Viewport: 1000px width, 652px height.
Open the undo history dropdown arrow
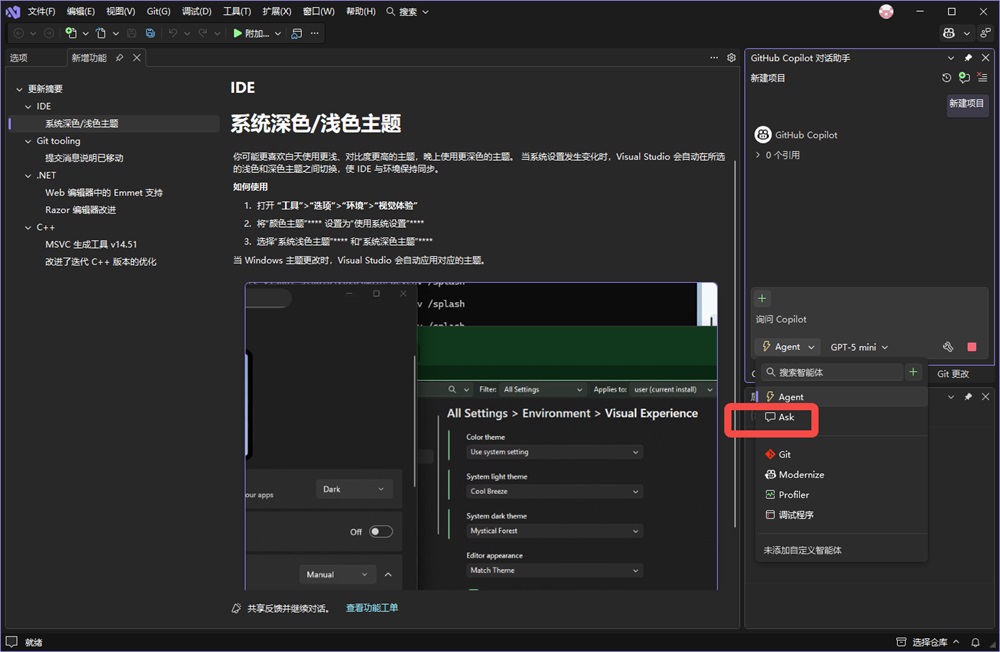(x=187, y=33)
